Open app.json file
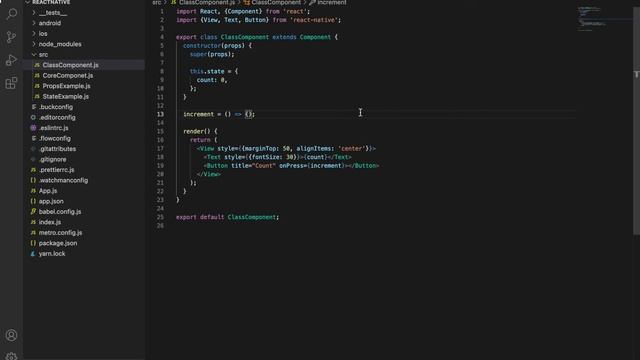The image size is (640, 360). (x=51, y=201)
